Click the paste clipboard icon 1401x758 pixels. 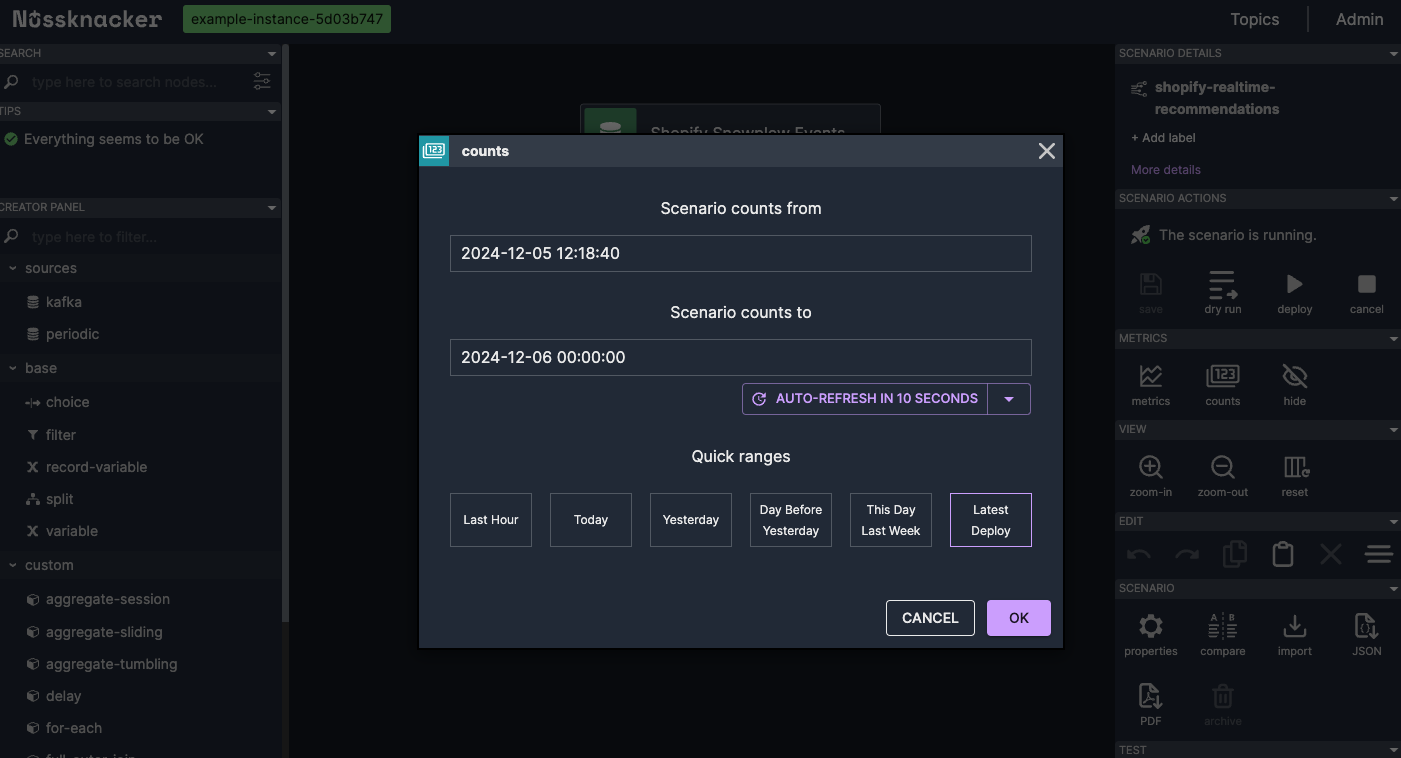tap(1283, 554)
